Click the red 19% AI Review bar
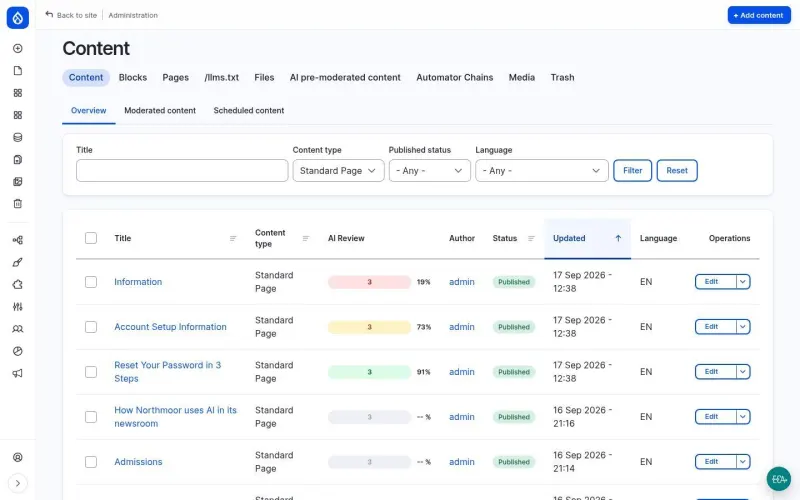Screen dimensions: 800x500 pyautogui.click(x=369, y=282)
